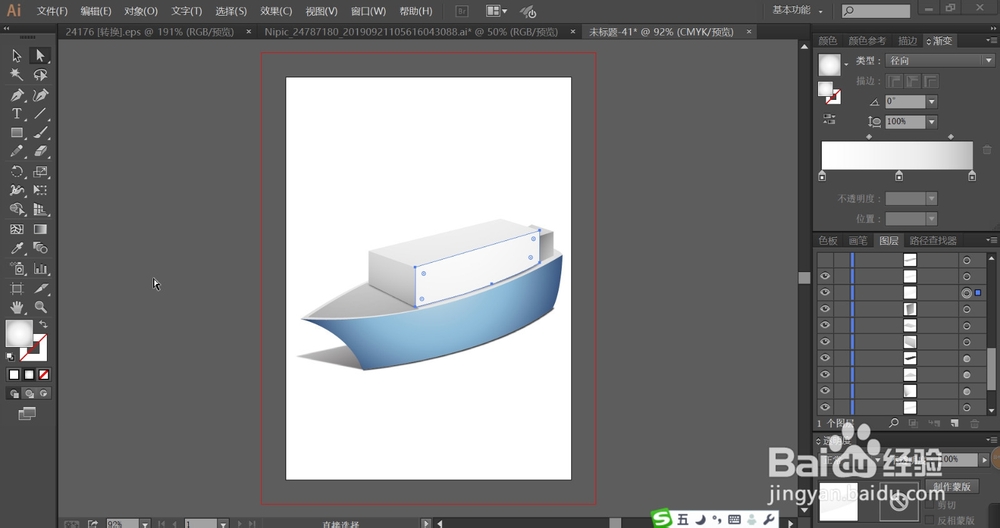Click the rightmost gradient color stop
Image resolution: width=1000 pixels, height=528 pixels.
972,175
